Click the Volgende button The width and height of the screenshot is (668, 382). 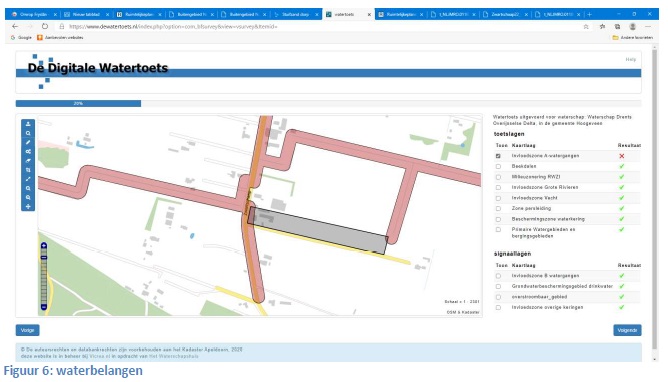(627, 330)
